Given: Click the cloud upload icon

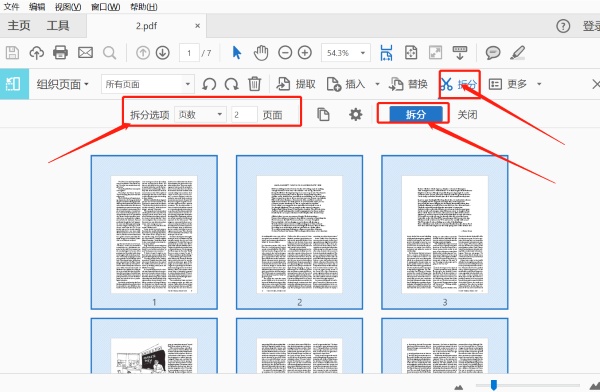Looking at the screenshot, I should tap(37, 53).
